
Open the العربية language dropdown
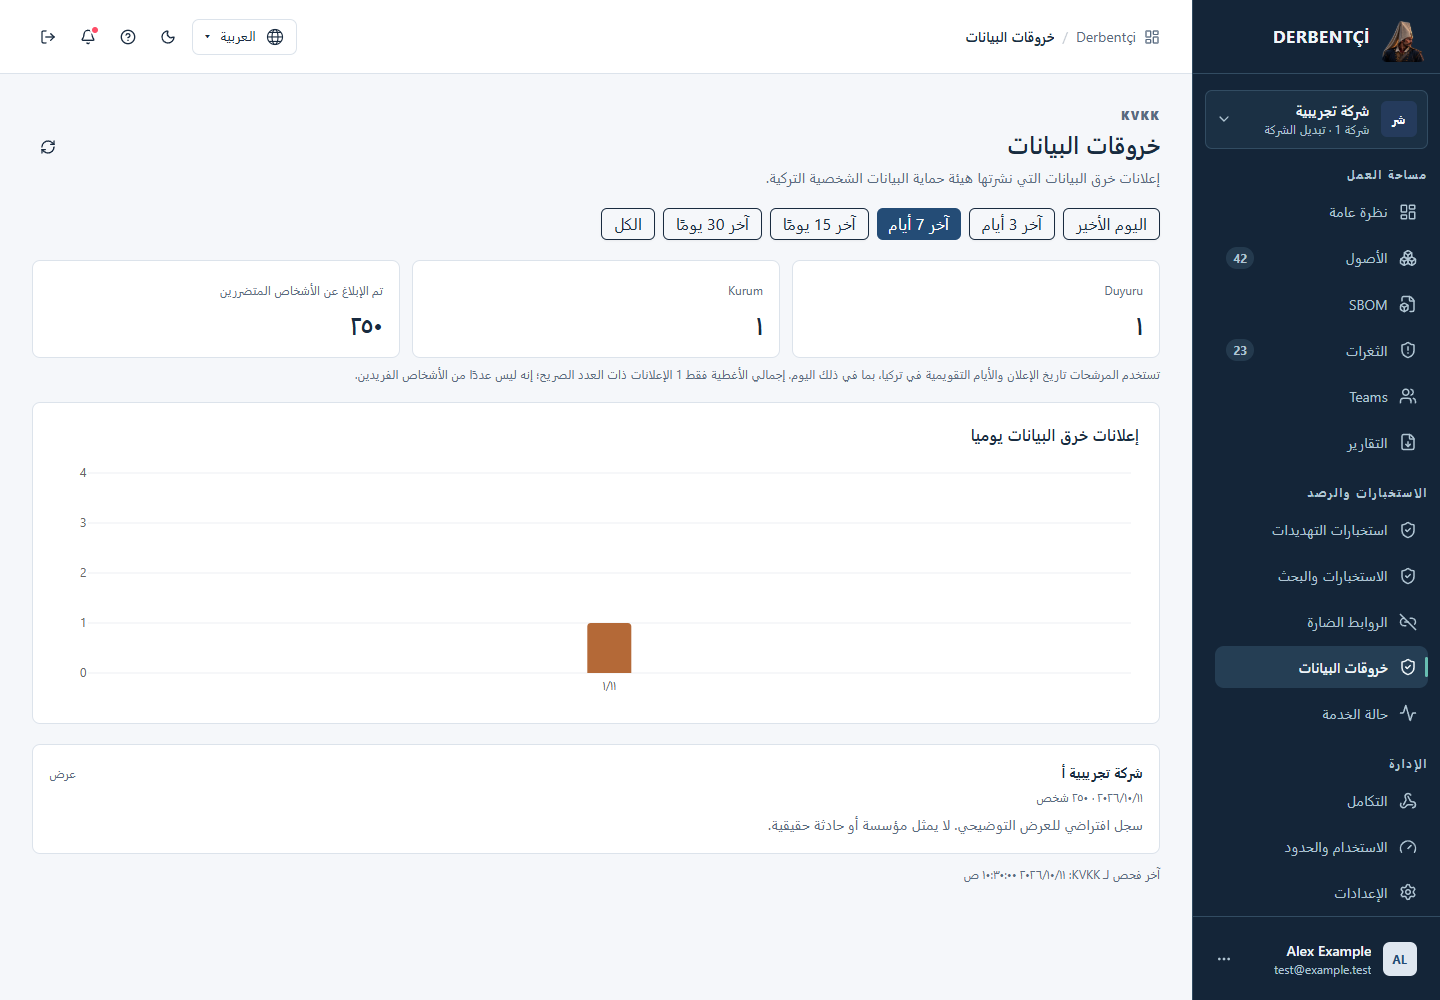click(x=244, y=37)
